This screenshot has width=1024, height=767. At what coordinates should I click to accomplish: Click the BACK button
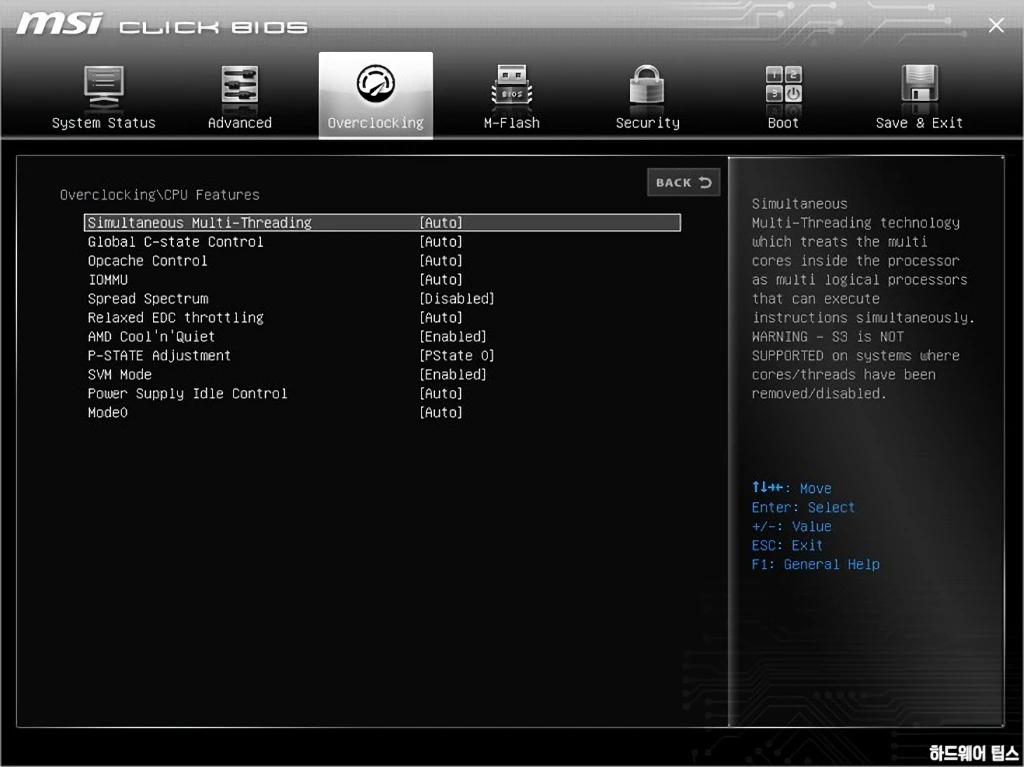[684, 182]
